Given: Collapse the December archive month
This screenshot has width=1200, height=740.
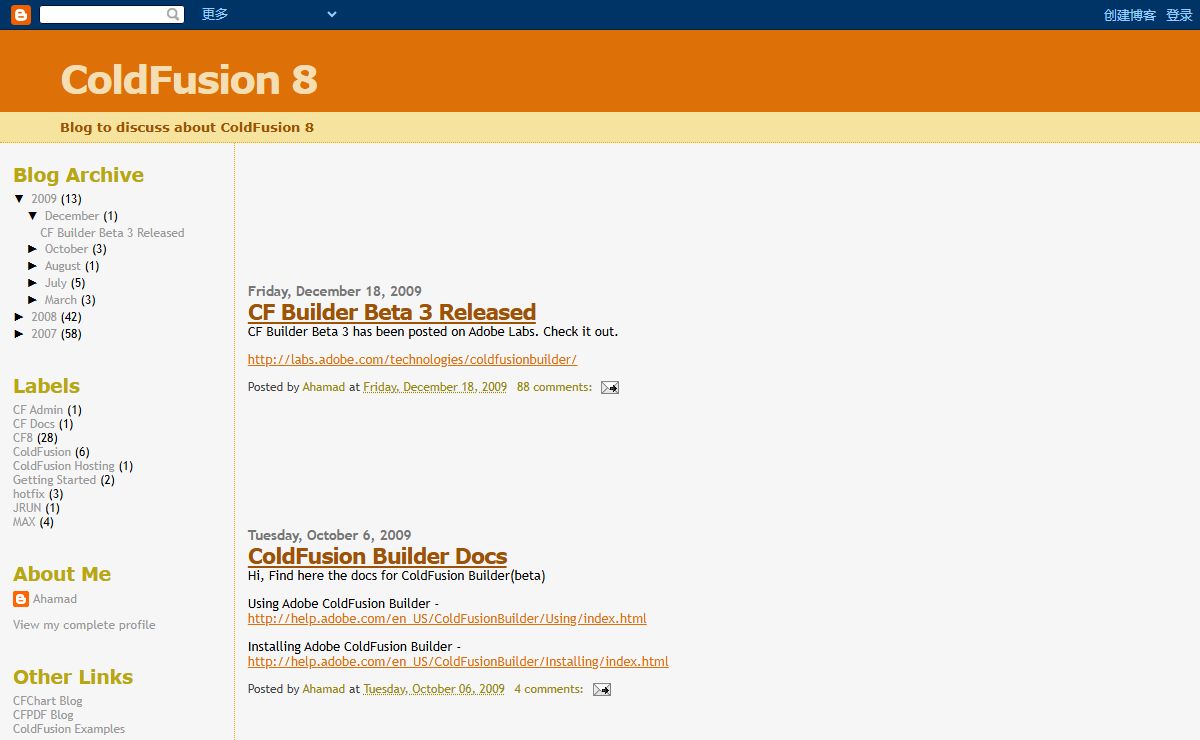Looking at the screenshot, I should coord(33,216).
